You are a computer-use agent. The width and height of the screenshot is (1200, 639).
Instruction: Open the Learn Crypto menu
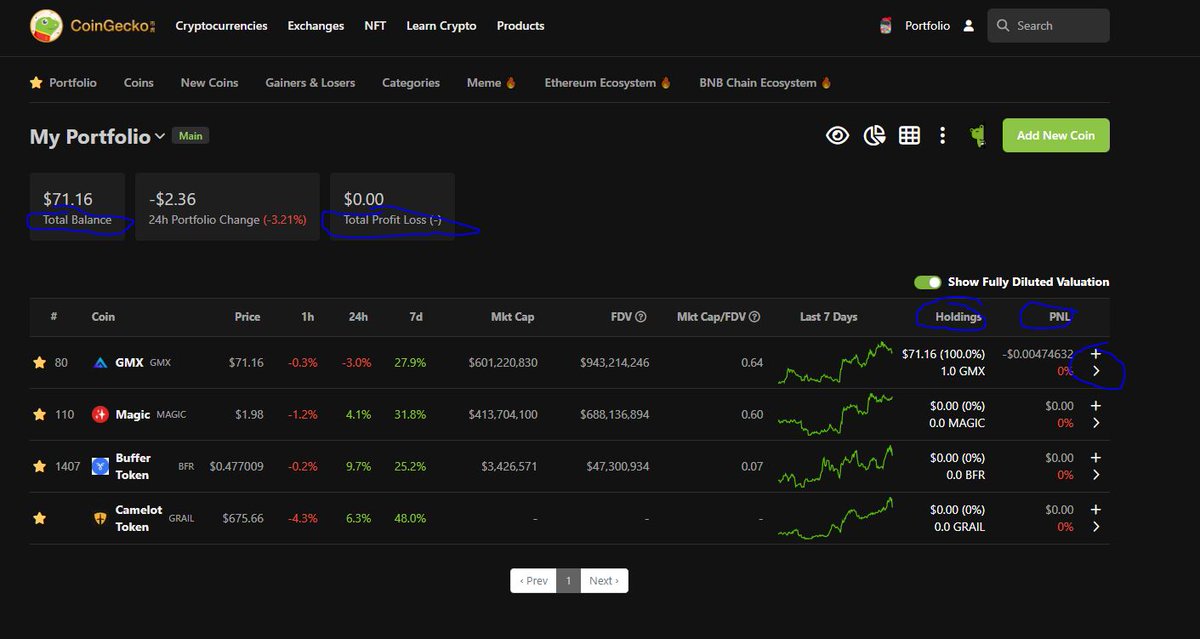[441, 26]
